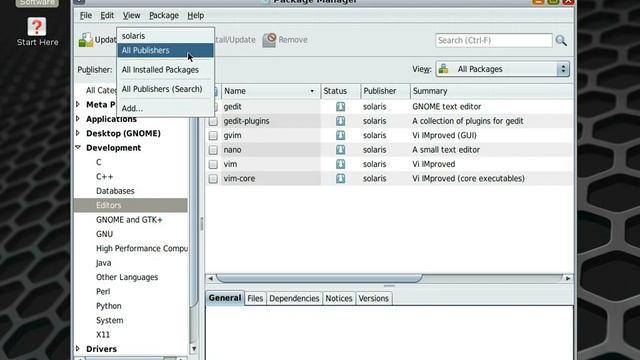Check the gvim package checkbox
Screen dimensions: 640x360
[213, 136]
